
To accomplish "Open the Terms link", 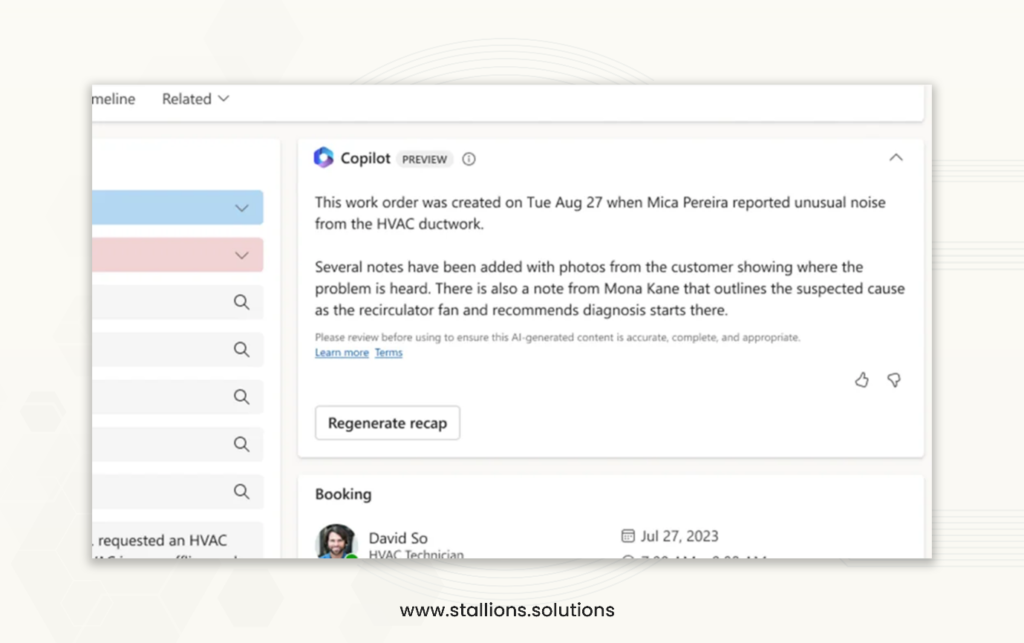I will tap(389, 352).
